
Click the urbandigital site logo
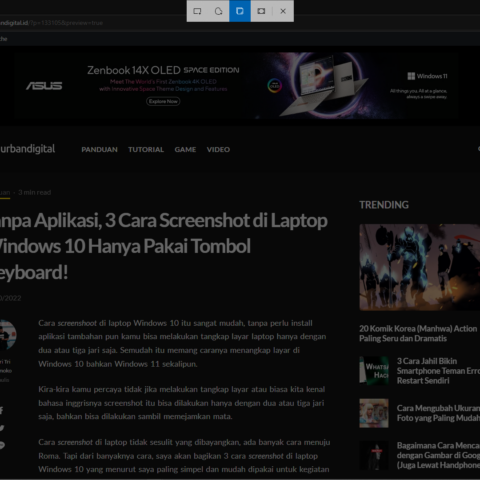(27, 149)
